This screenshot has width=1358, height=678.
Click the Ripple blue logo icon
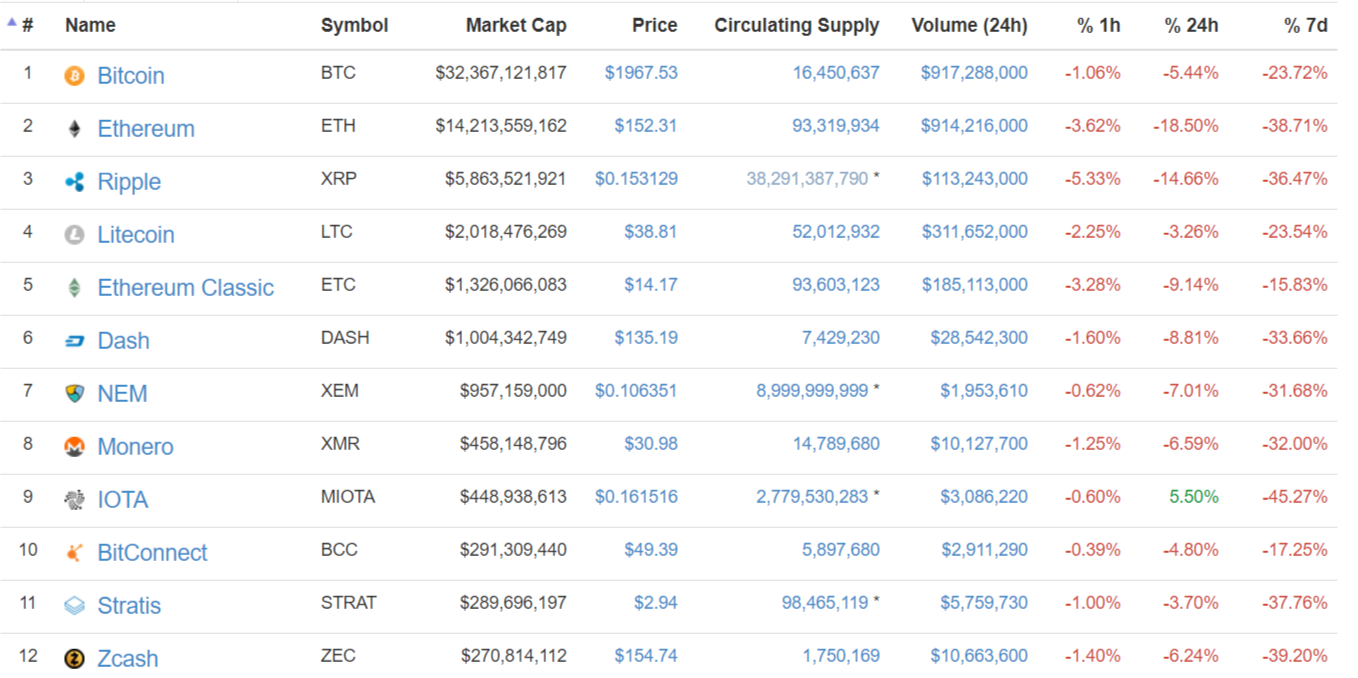[74, 182]
